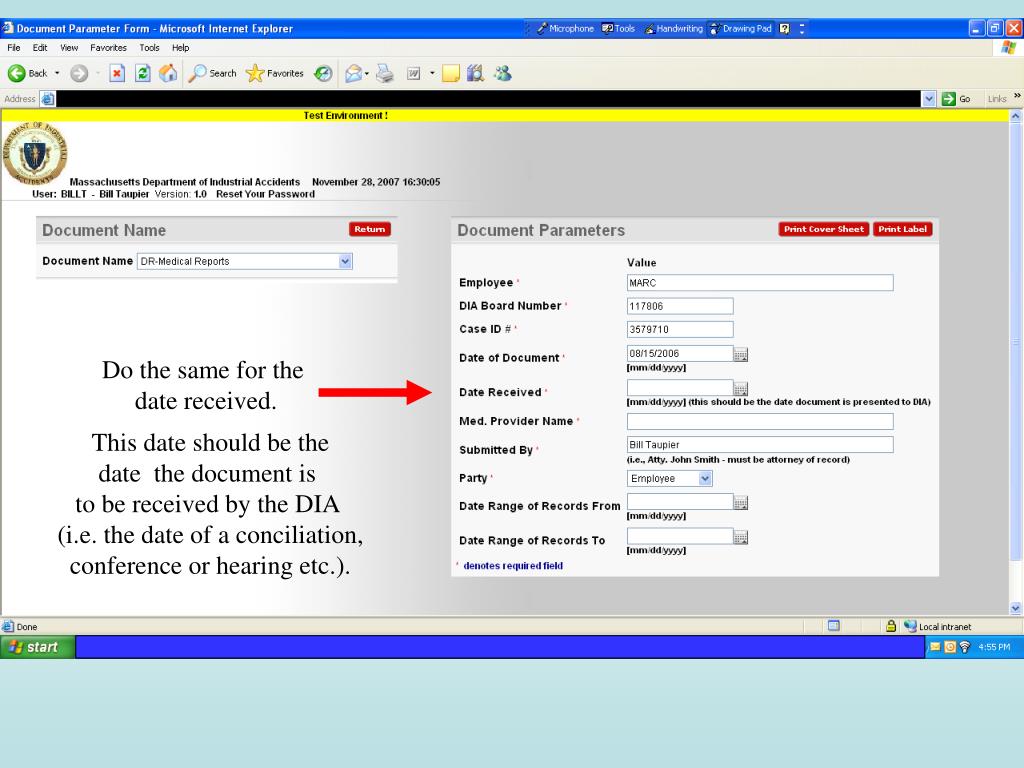Open Search from the browser toolbar
This screenshot has height=768, width=1024.
(212, 73)
